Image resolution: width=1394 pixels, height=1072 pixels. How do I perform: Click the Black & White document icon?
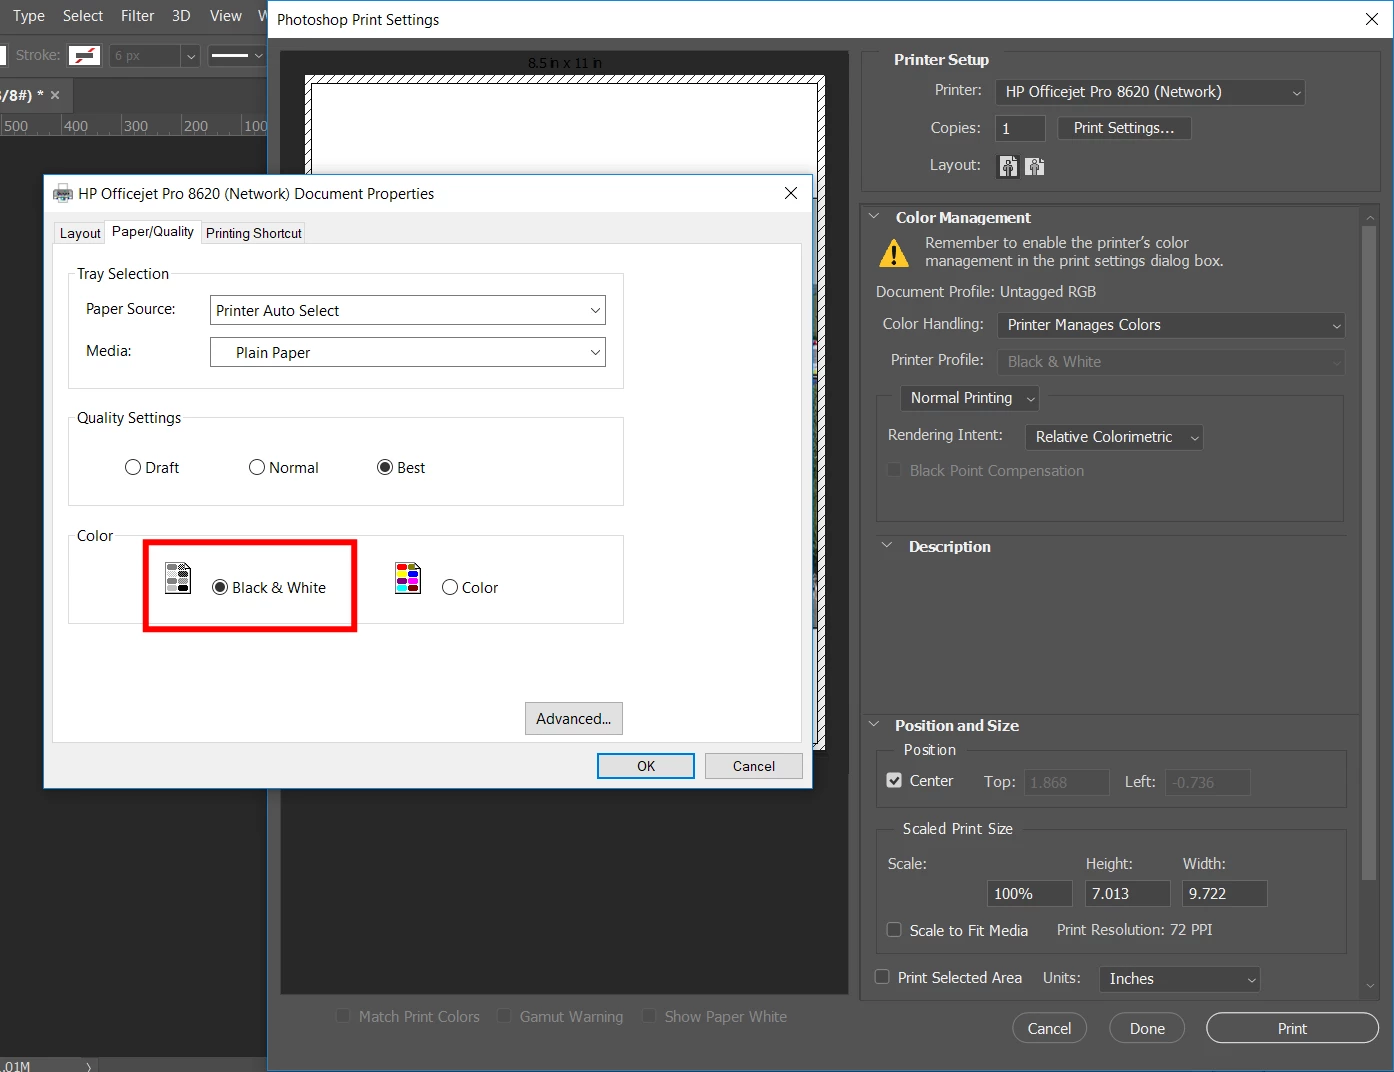[178, 578]
